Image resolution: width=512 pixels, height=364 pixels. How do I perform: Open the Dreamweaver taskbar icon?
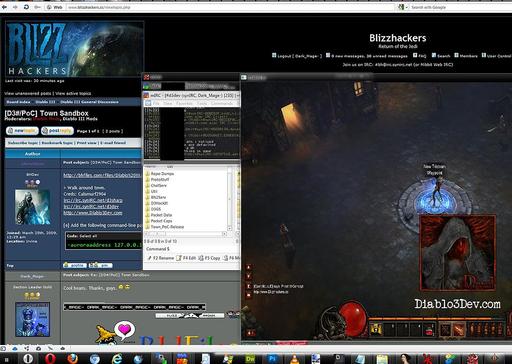coord(250,359)
